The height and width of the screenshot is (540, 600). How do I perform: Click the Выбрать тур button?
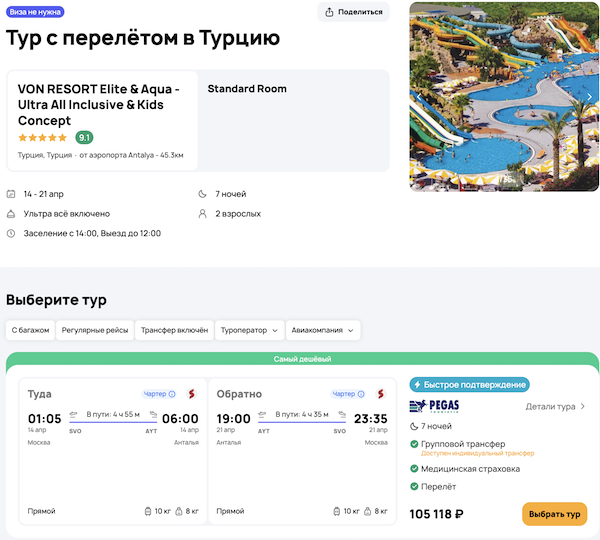coord(554,514)
